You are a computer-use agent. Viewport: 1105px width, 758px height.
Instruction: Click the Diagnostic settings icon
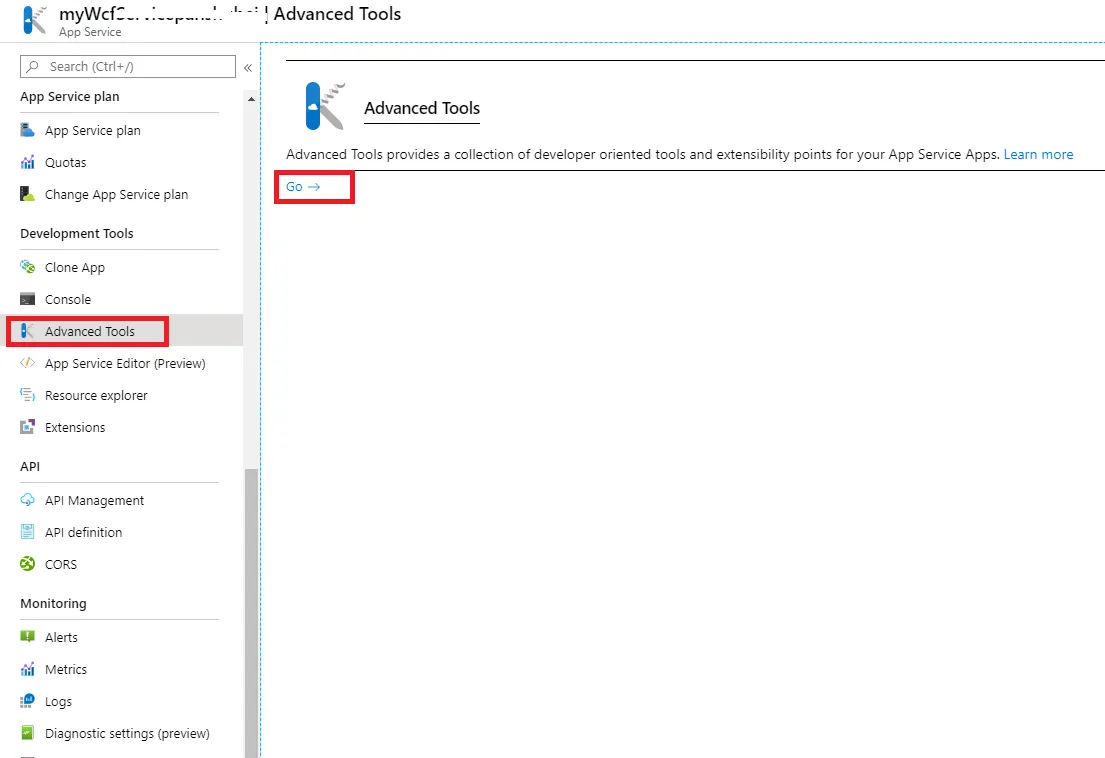[x=27, y=733]
